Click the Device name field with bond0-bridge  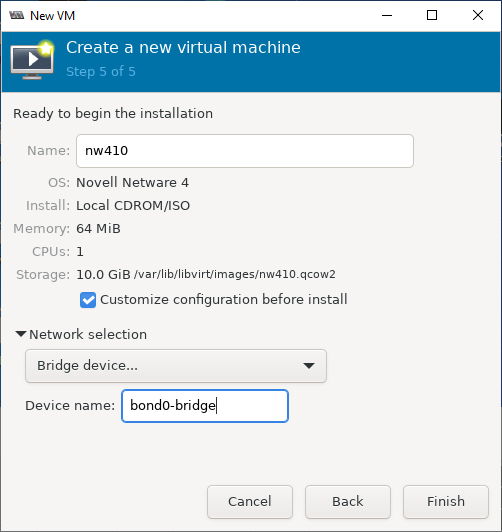click(205, 406)
